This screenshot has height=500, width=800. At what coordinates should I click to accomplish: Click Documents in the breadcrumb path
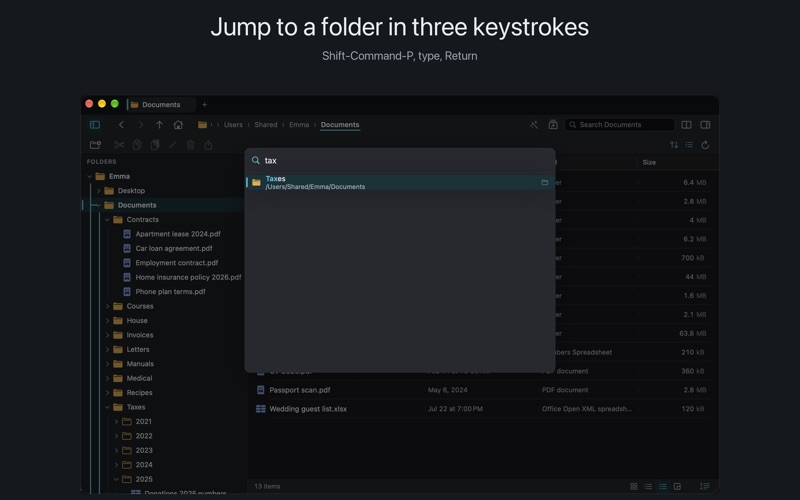coord(340,124)
